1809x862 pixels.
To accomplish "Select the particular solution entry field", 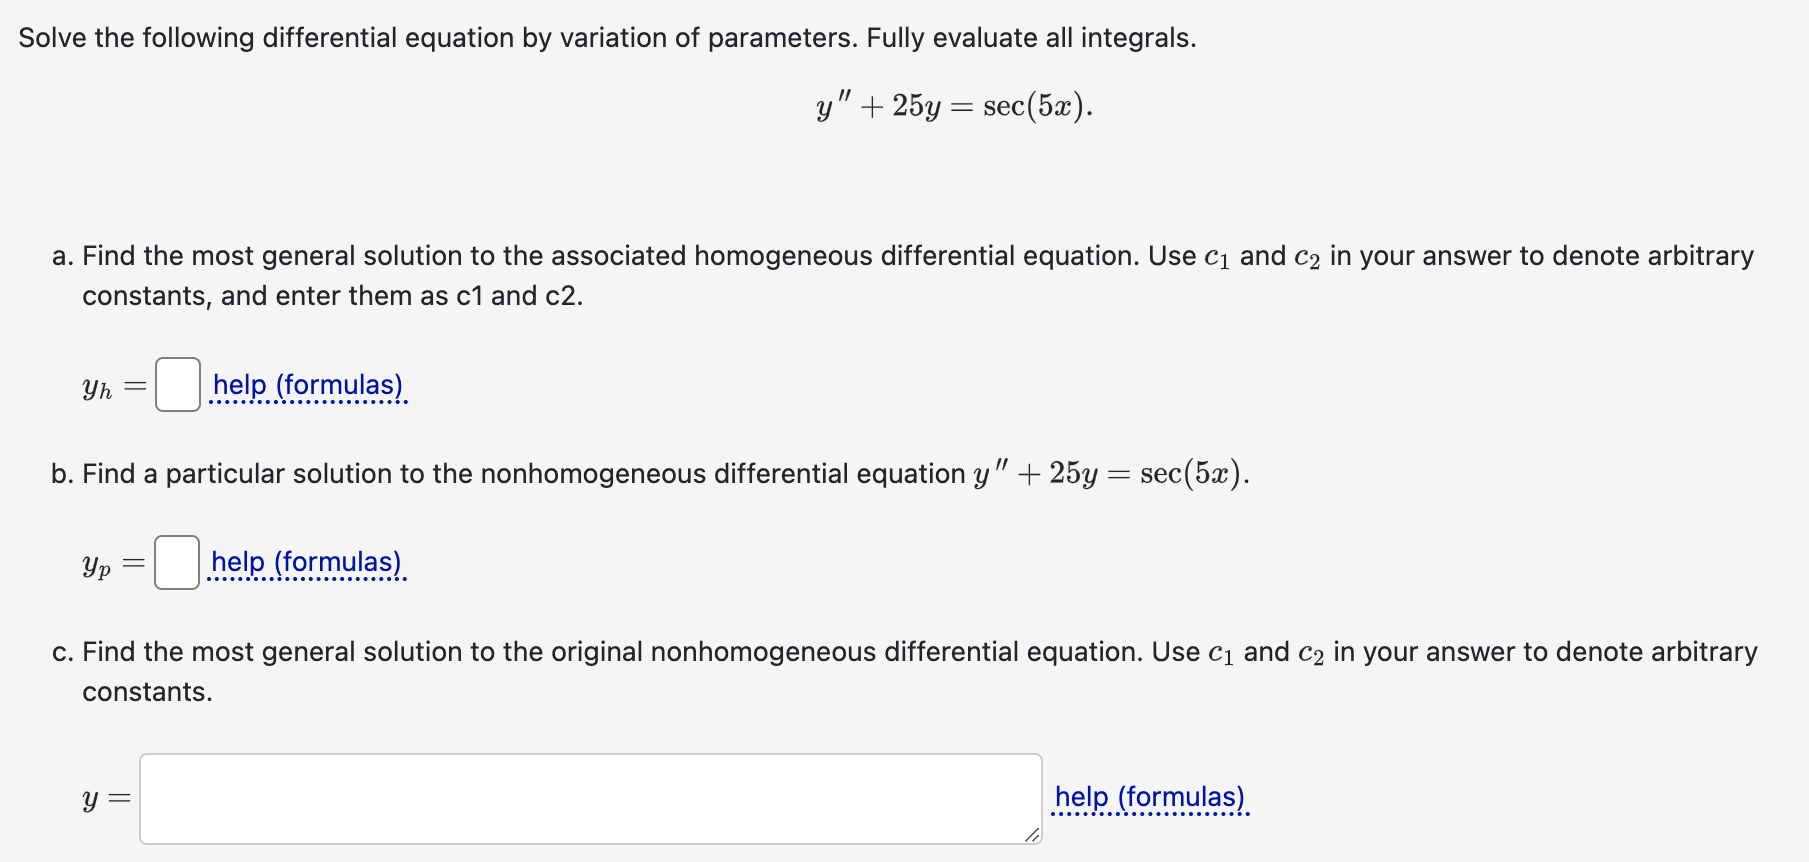I will coord(176,563).
